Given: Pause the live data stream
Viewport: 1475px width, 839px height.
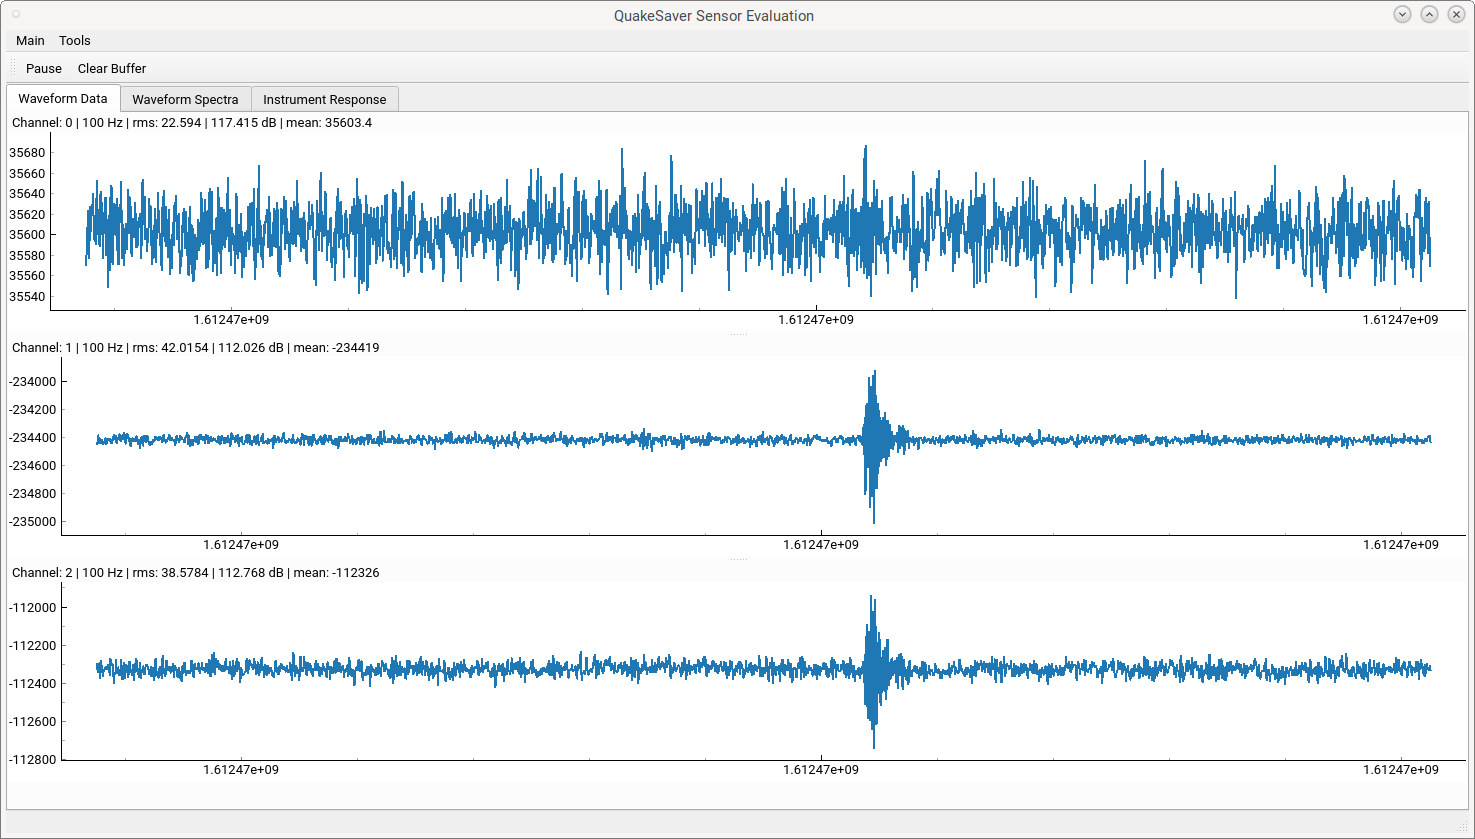Looking at the screenshot, I should click(44, 69).
